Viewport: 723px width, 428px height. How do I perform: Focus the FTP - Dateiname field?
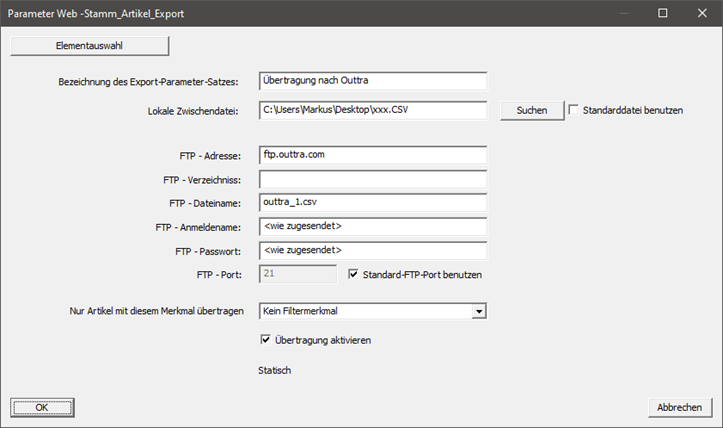tap(373, 203)
